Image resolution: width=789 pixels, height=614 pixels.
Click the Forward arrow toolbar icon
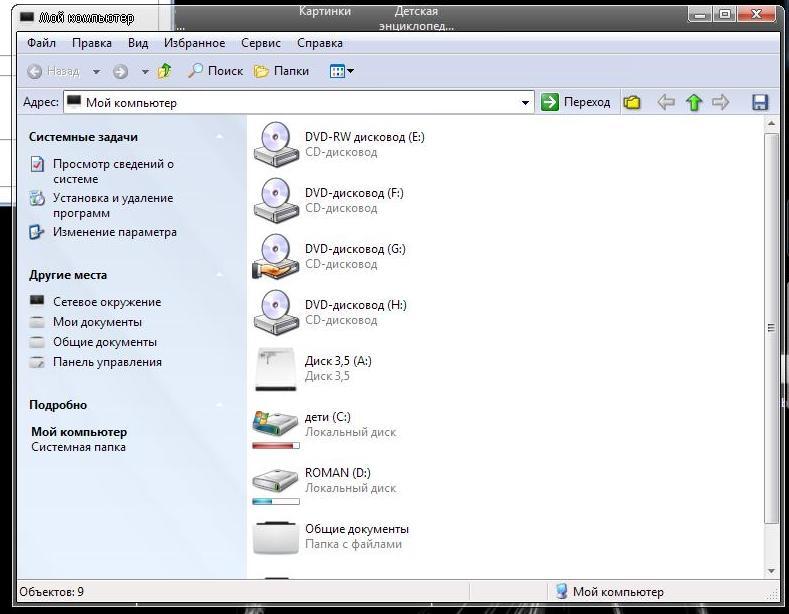click(120, 71)
